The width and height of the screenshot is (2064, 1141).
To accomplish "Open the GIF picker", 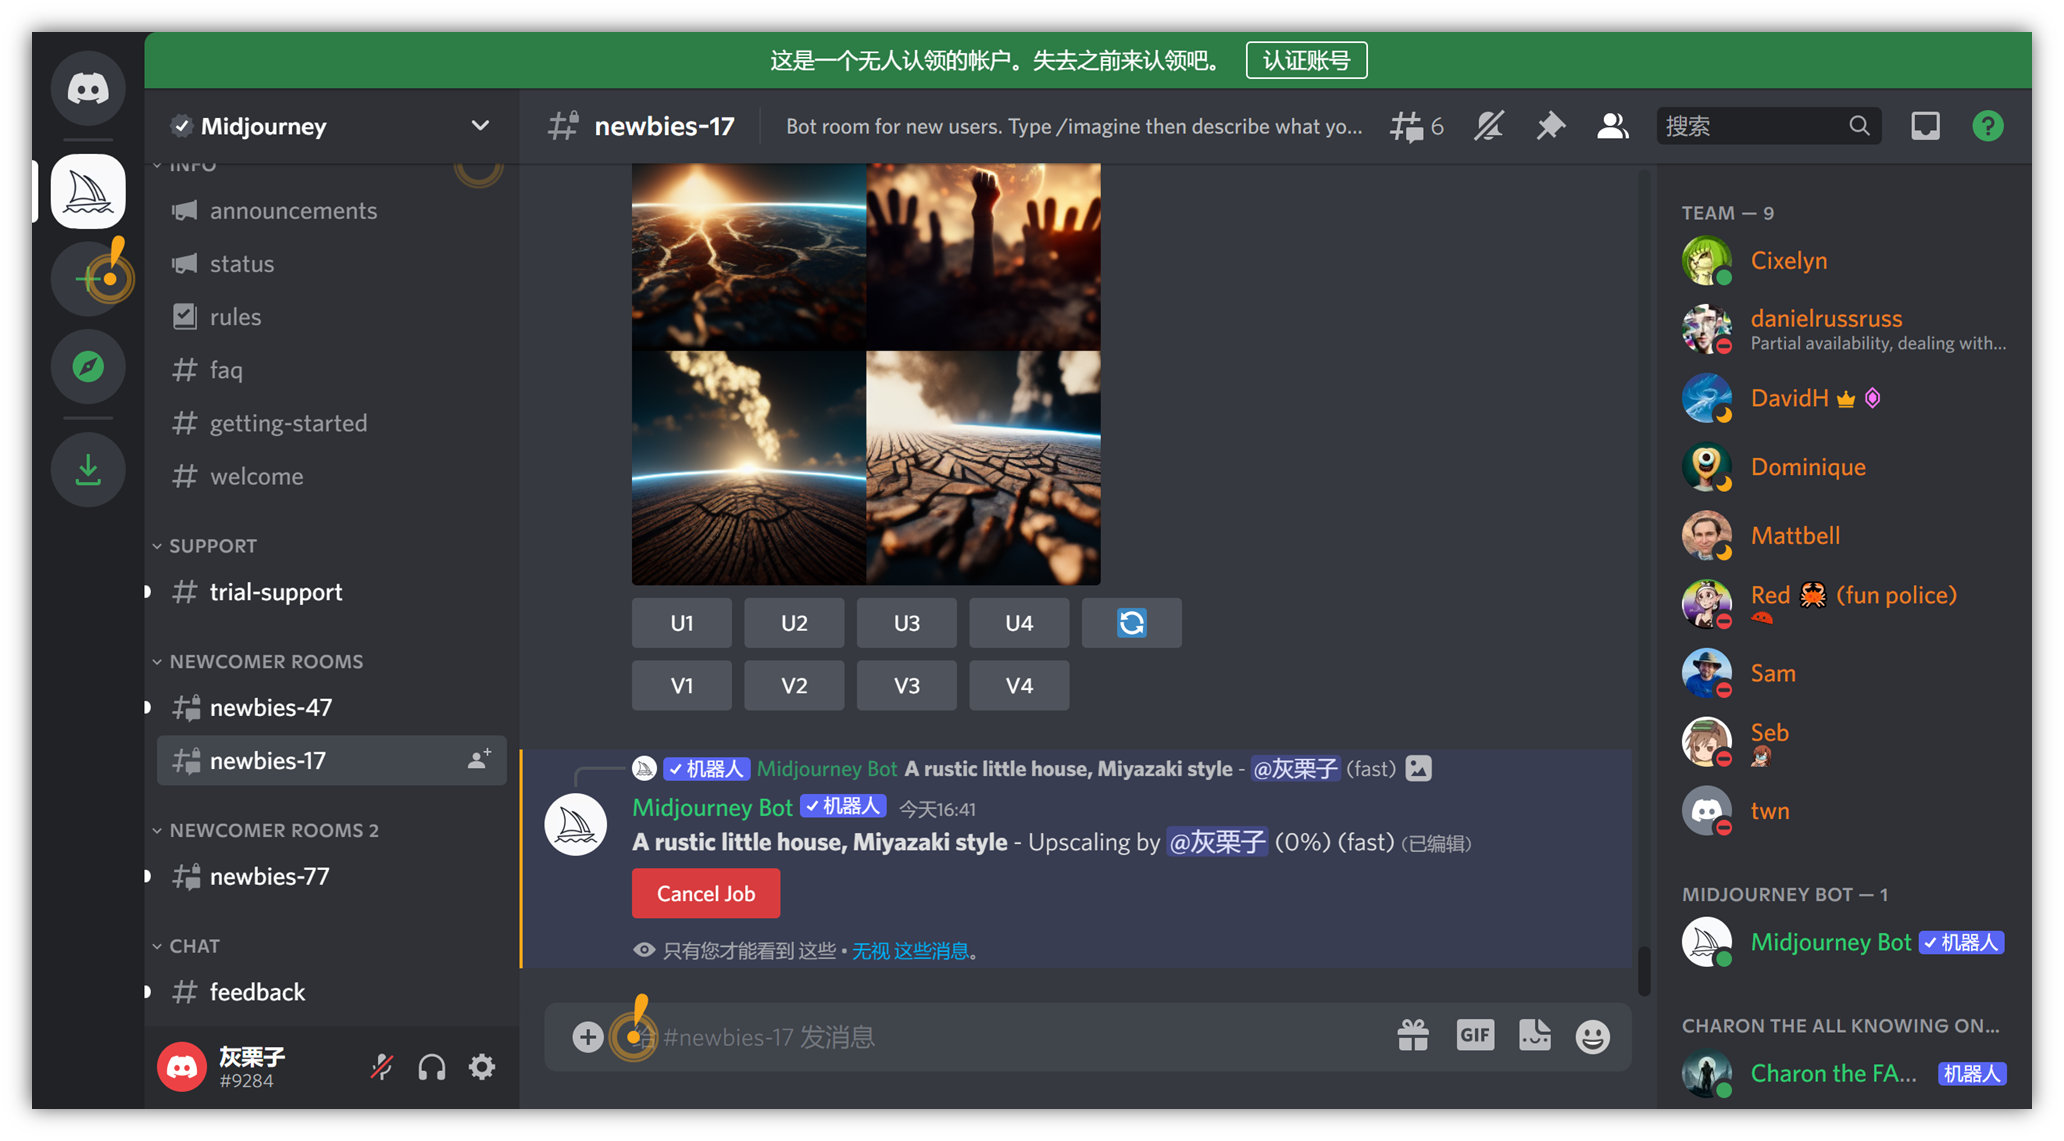I will [x=1474, y=1036].
